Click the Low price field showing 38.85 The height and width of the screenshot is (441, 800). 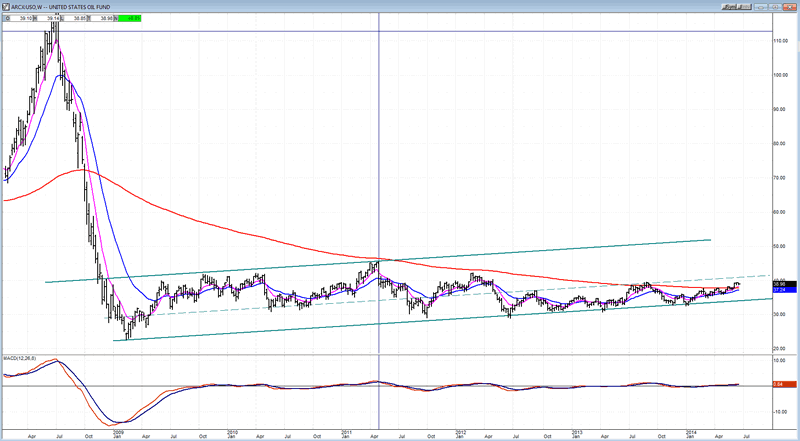75,18
